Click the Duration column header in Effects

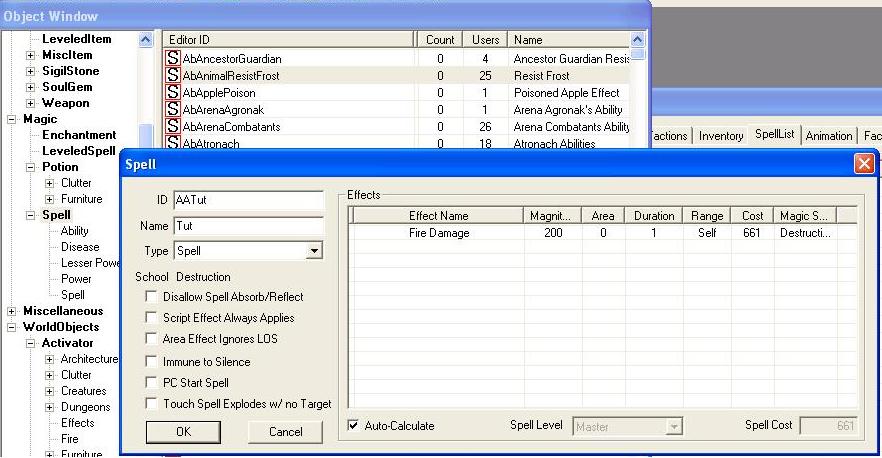pyautogui.click(x=654, y=215)
